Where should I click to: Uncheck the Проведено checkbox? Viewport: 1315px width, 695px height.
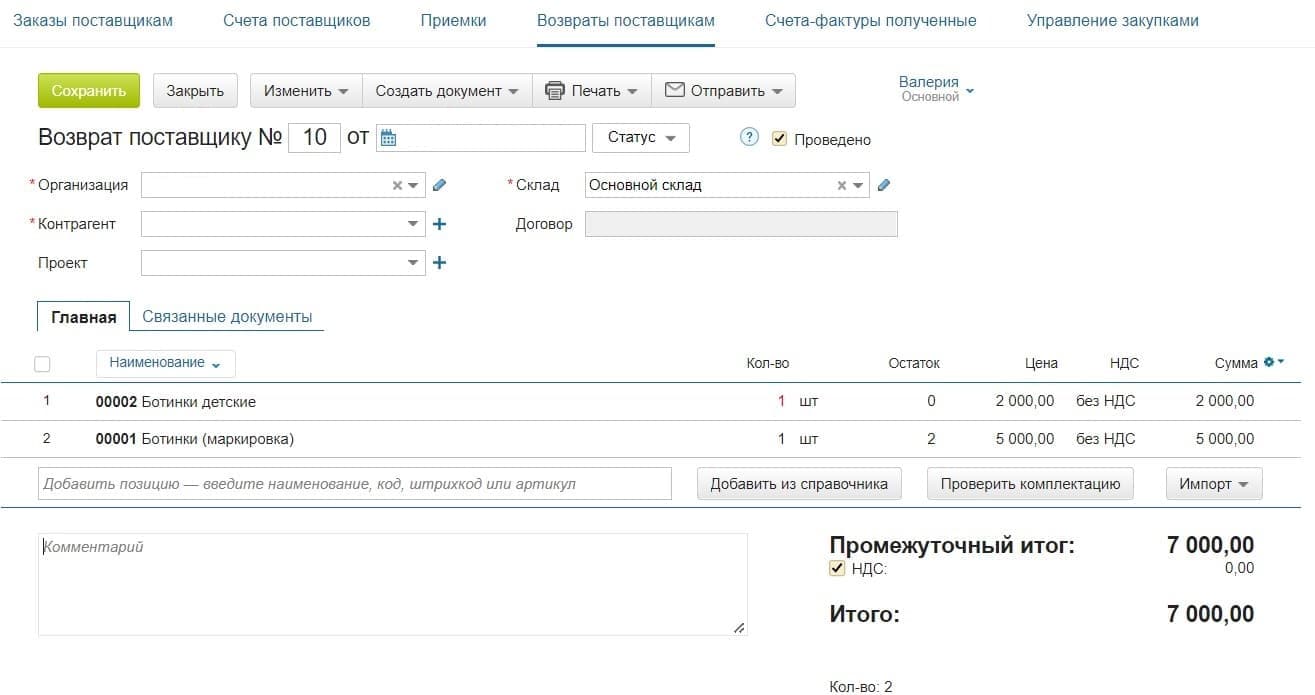780,139
